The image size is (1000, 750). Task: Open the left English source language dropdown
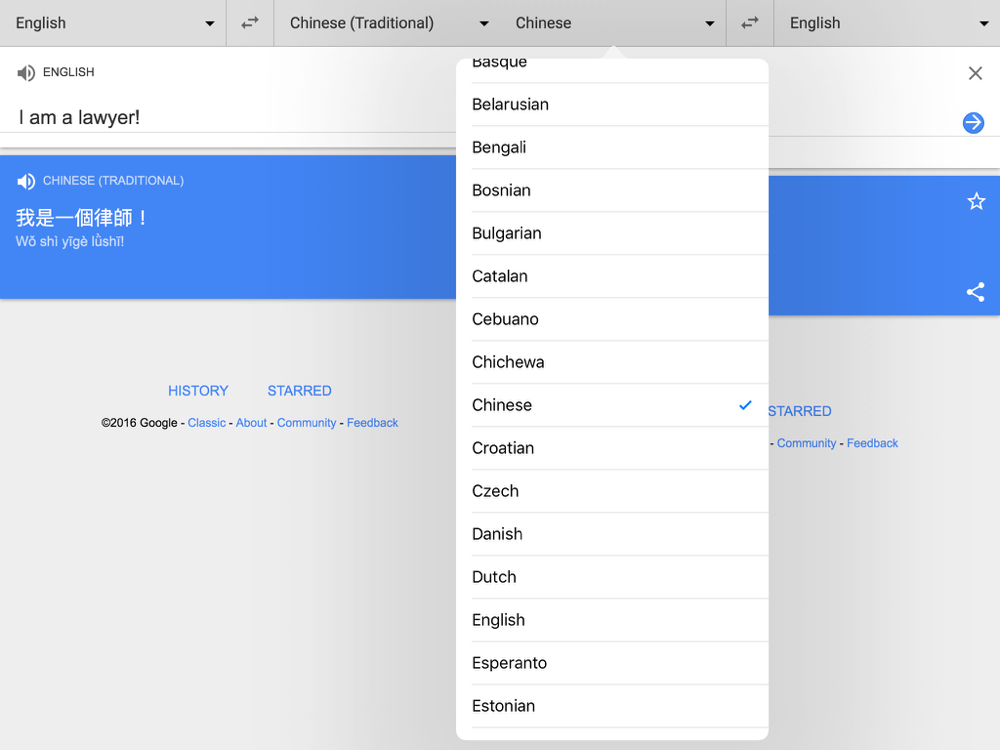click(x=113, y=23)
